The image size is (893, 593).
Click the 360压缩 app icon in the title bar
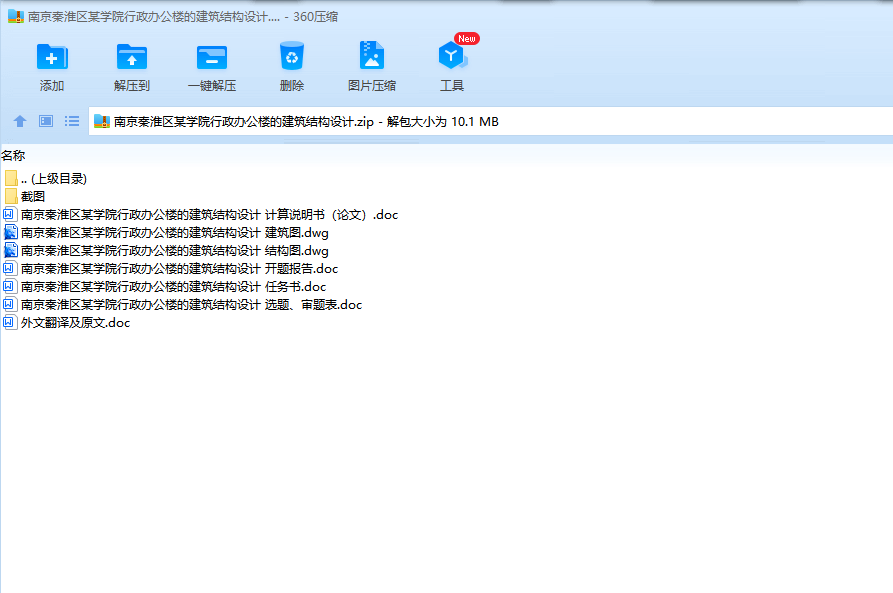[16, 17]
